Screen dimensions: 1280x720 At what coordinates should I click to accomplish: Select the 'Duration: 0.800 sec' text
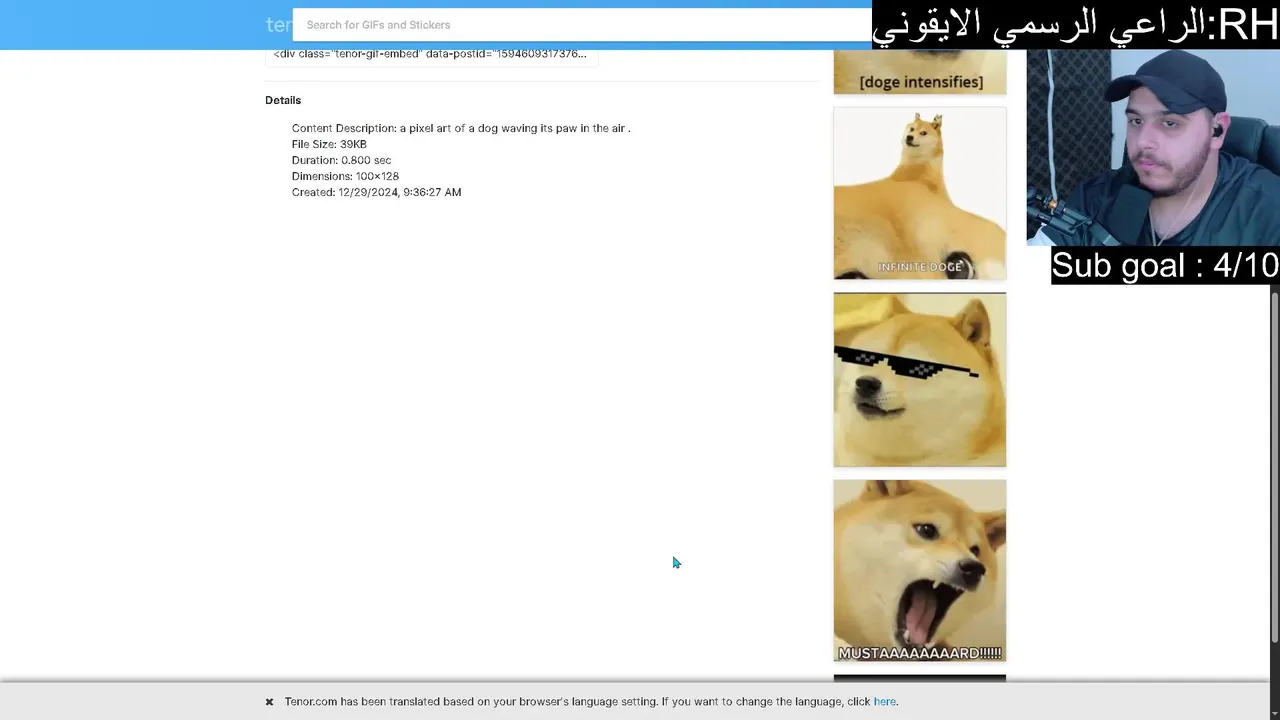(x=341, y=160)
